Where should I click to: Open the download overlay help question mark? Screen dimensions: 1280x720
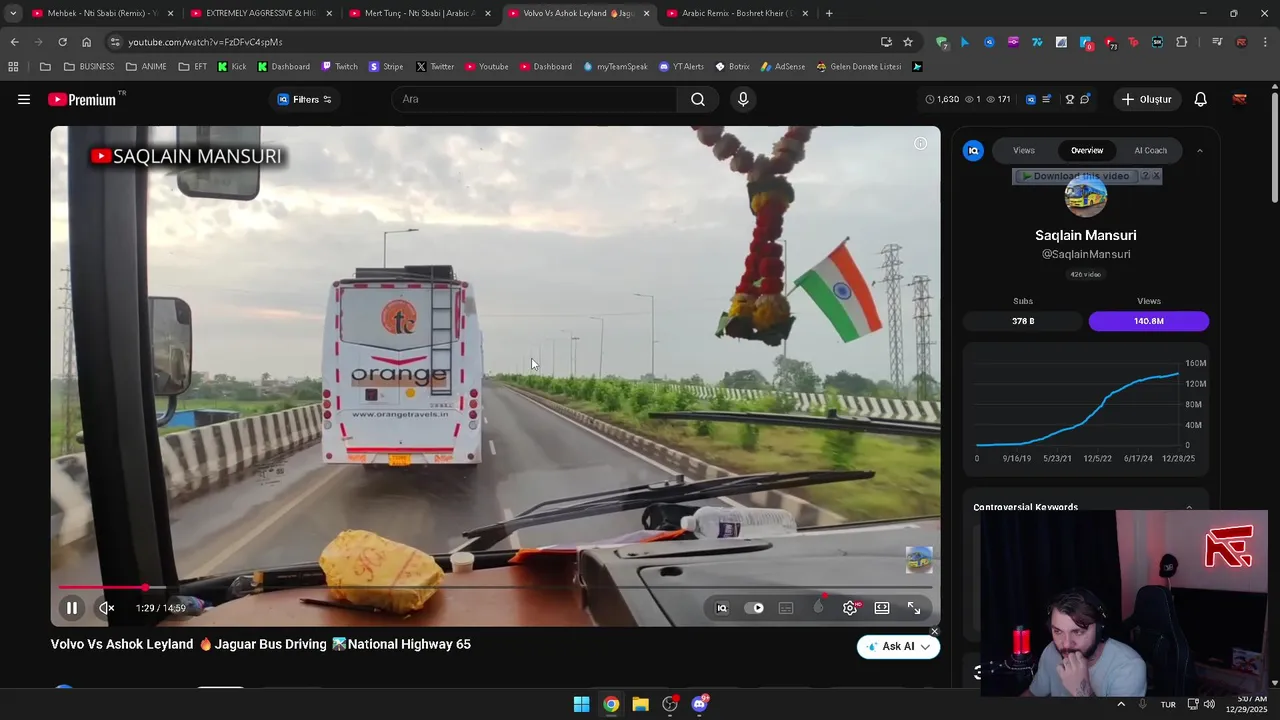(x=1145, y=176)
